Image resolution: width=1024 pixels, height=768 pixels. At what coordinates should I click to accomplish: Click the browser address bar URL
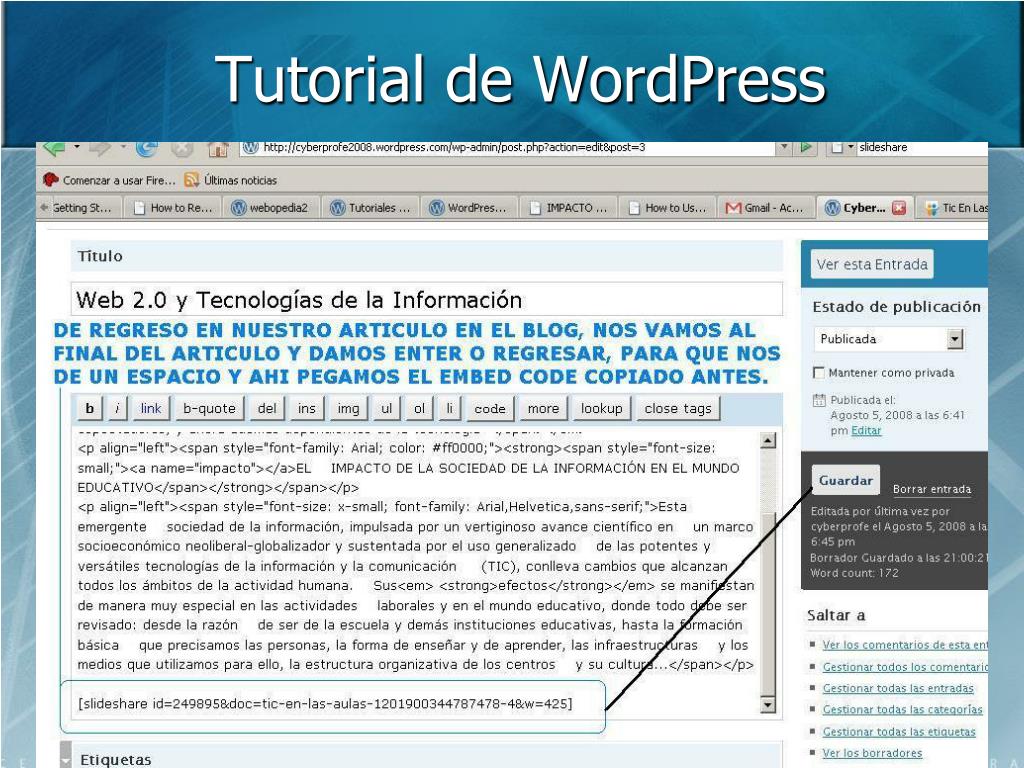454,148
